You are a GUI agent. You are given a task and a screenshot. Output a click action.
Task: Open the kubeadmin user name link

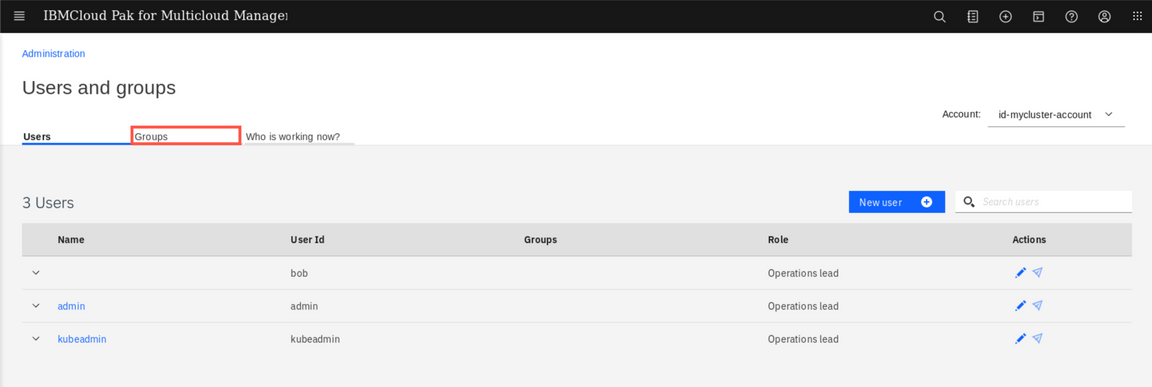coord(82,339)
